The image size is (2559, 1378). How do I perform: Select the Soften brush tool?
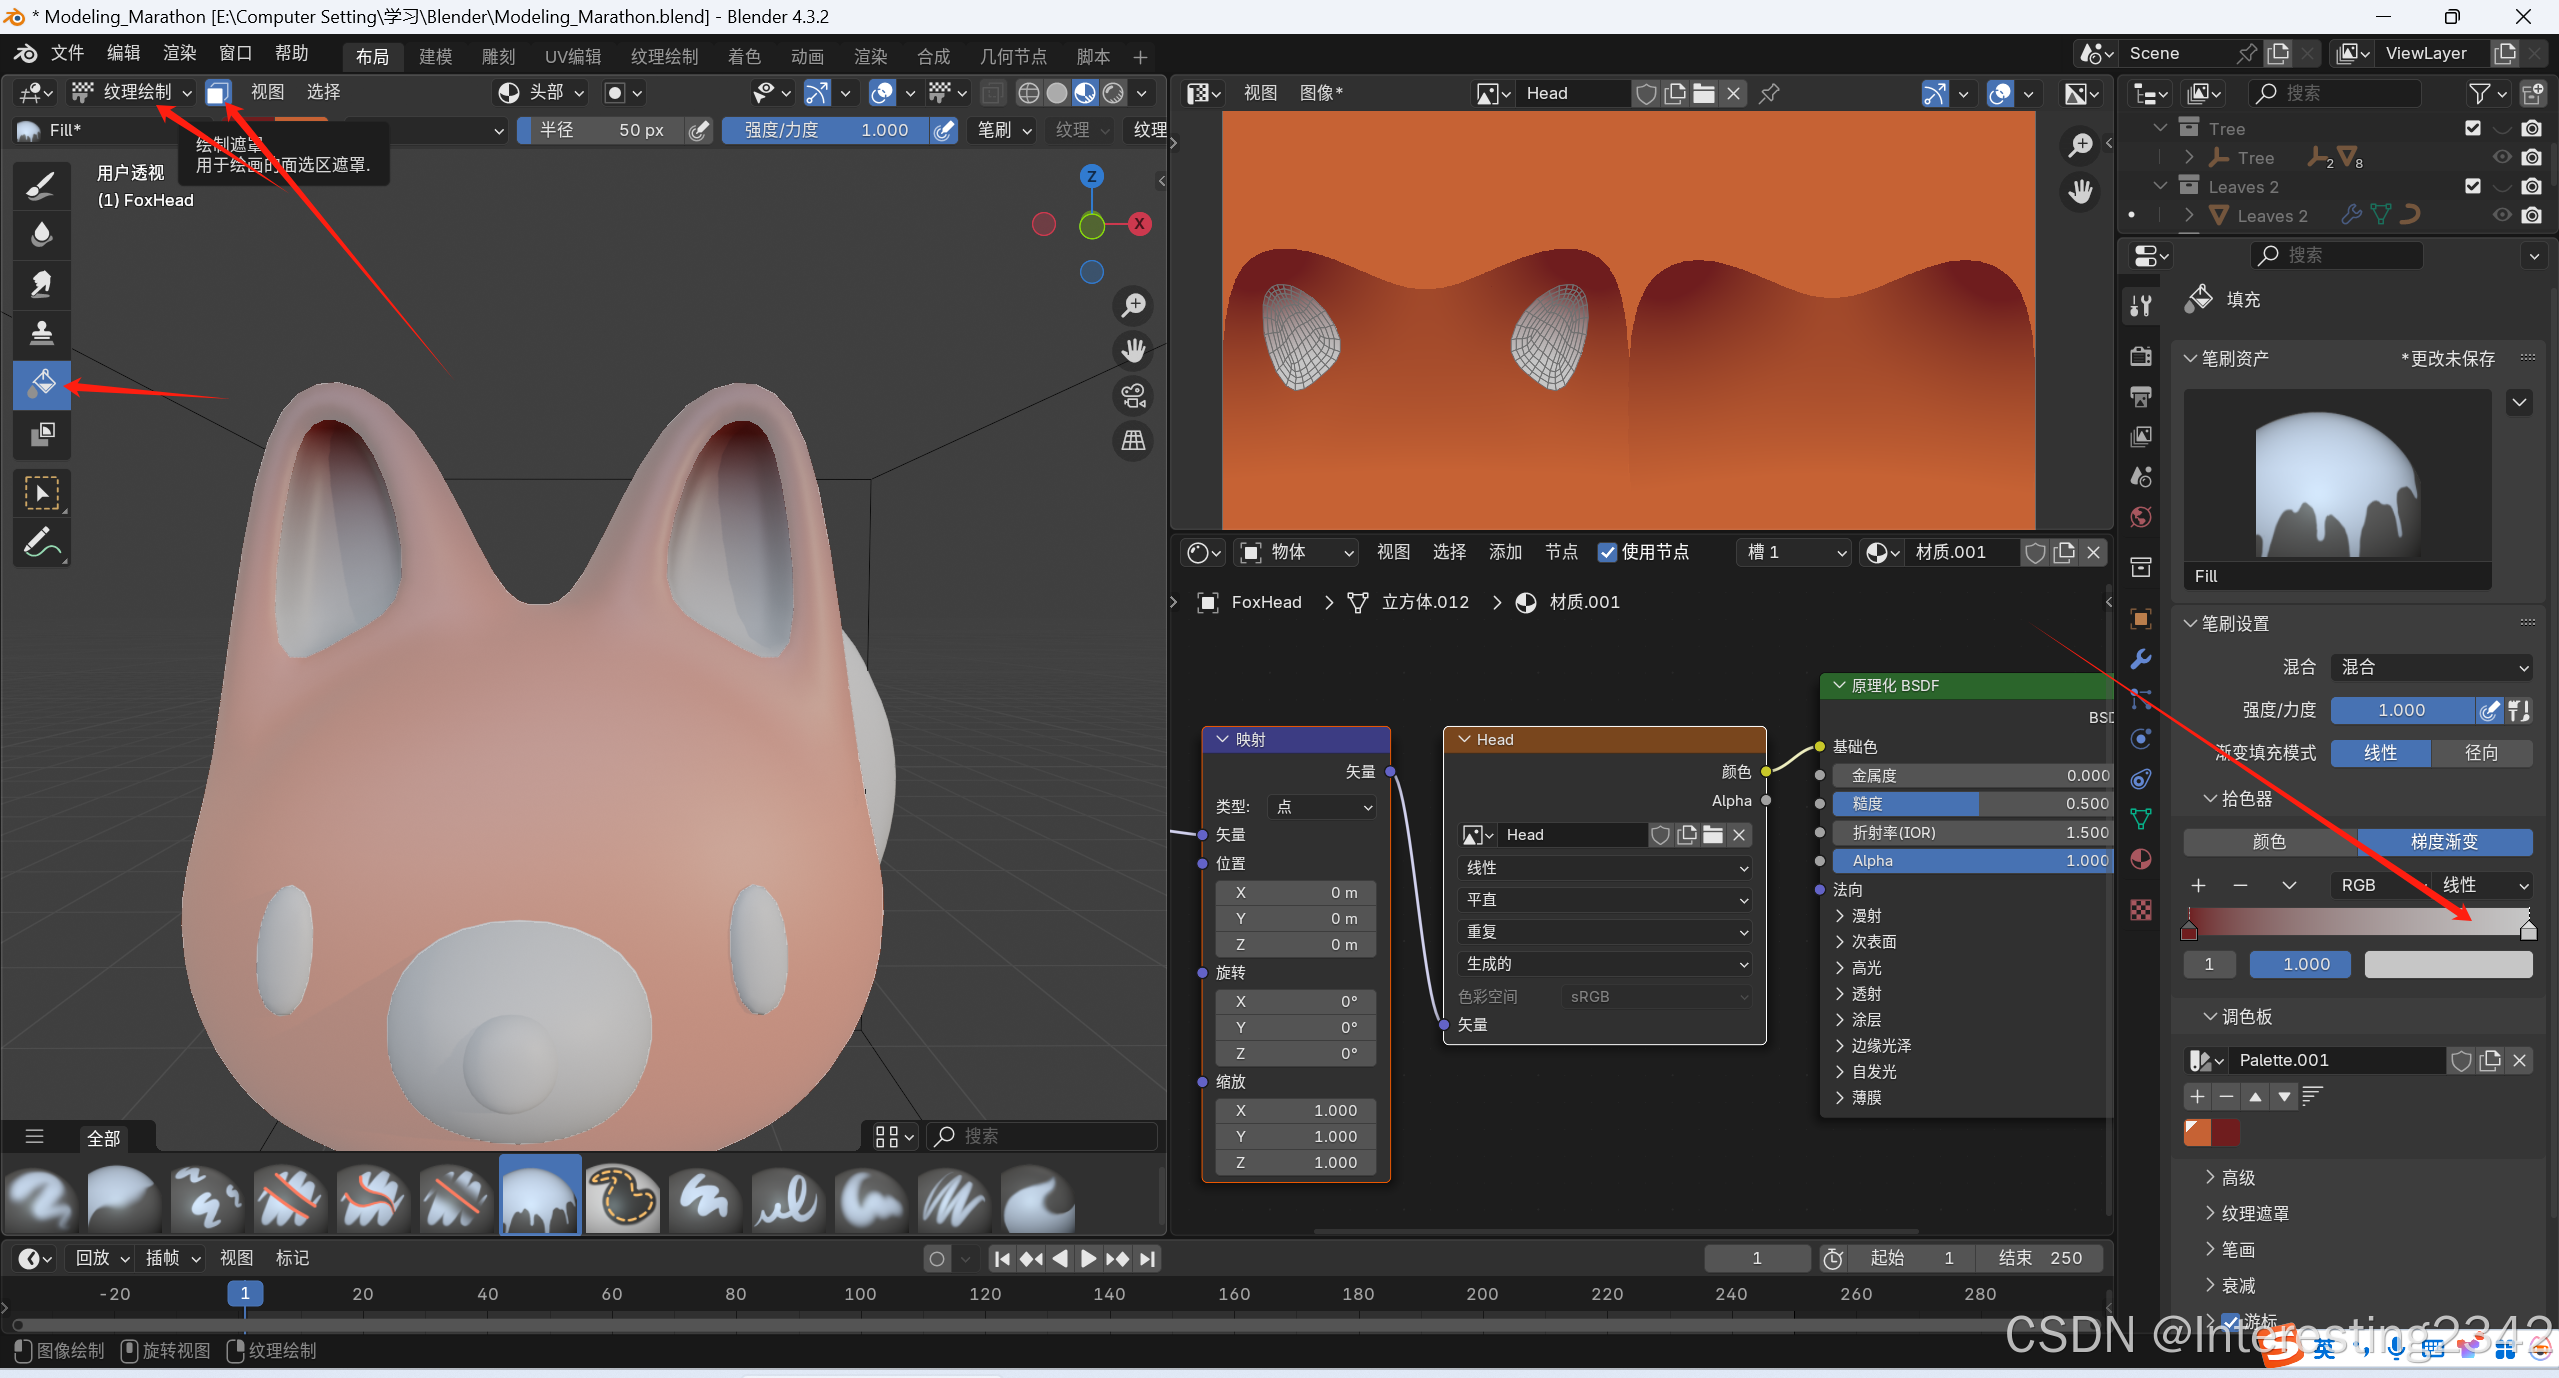pyautogui.click(x=41, y=234)
